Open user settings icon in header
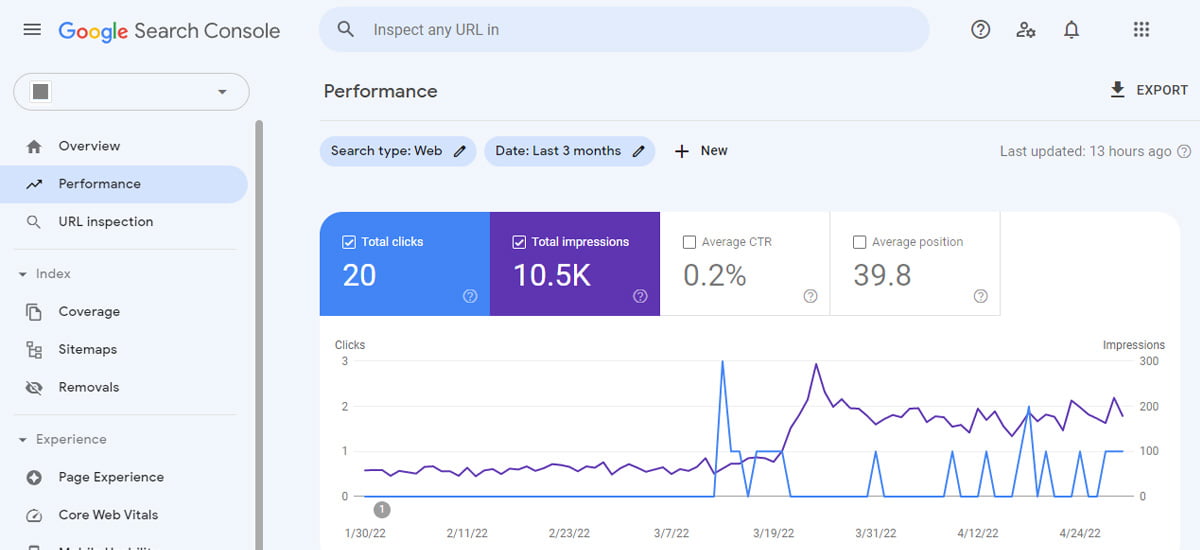Screen dimensions: 1200x550 click(x=1025, y=30)
